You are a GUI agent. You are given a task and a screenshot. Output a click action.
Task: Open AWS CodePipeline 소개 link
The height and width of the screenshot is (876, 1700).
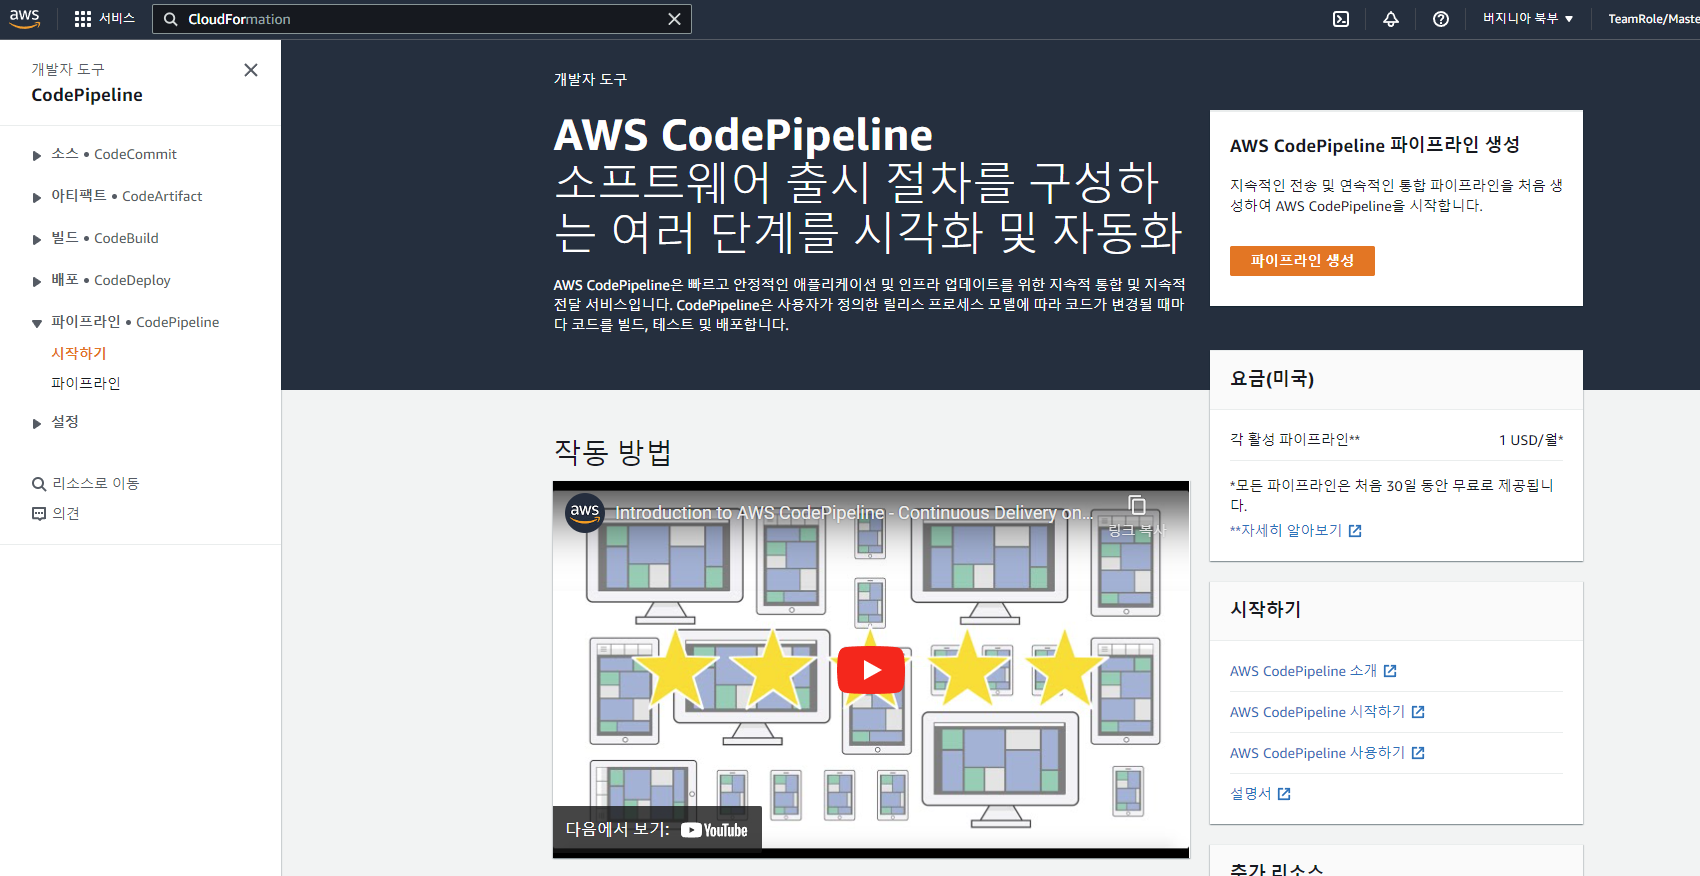pyautogui.click(x=1303, y=671)
